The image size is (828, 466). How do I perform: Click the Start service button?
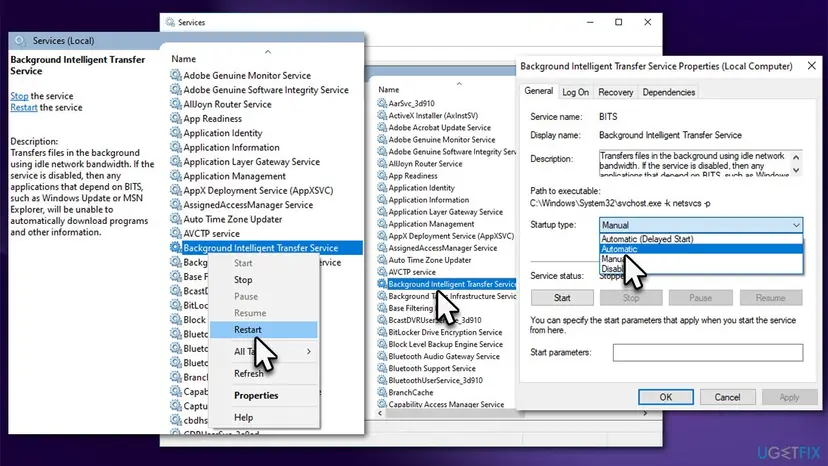coord(562,297)
